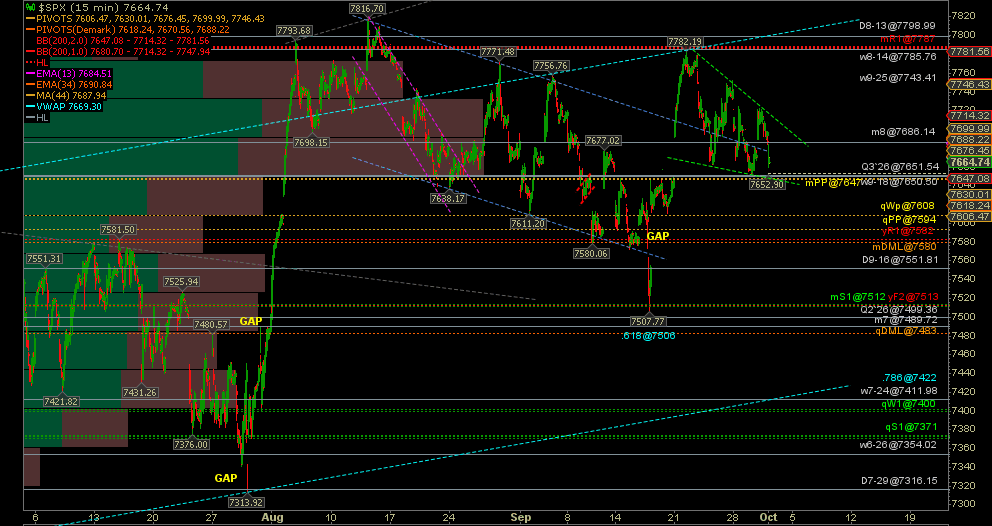
Task: Select the yellow PIVOTS legend entry
Action: point(145,18)
